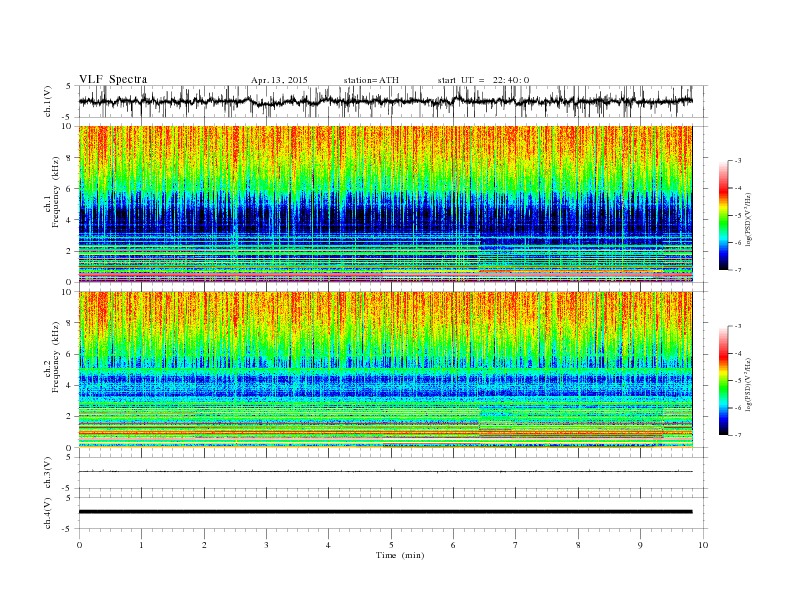
Task: Click the "5" tick on ch.3(V) axis
Action: (70, 457)
